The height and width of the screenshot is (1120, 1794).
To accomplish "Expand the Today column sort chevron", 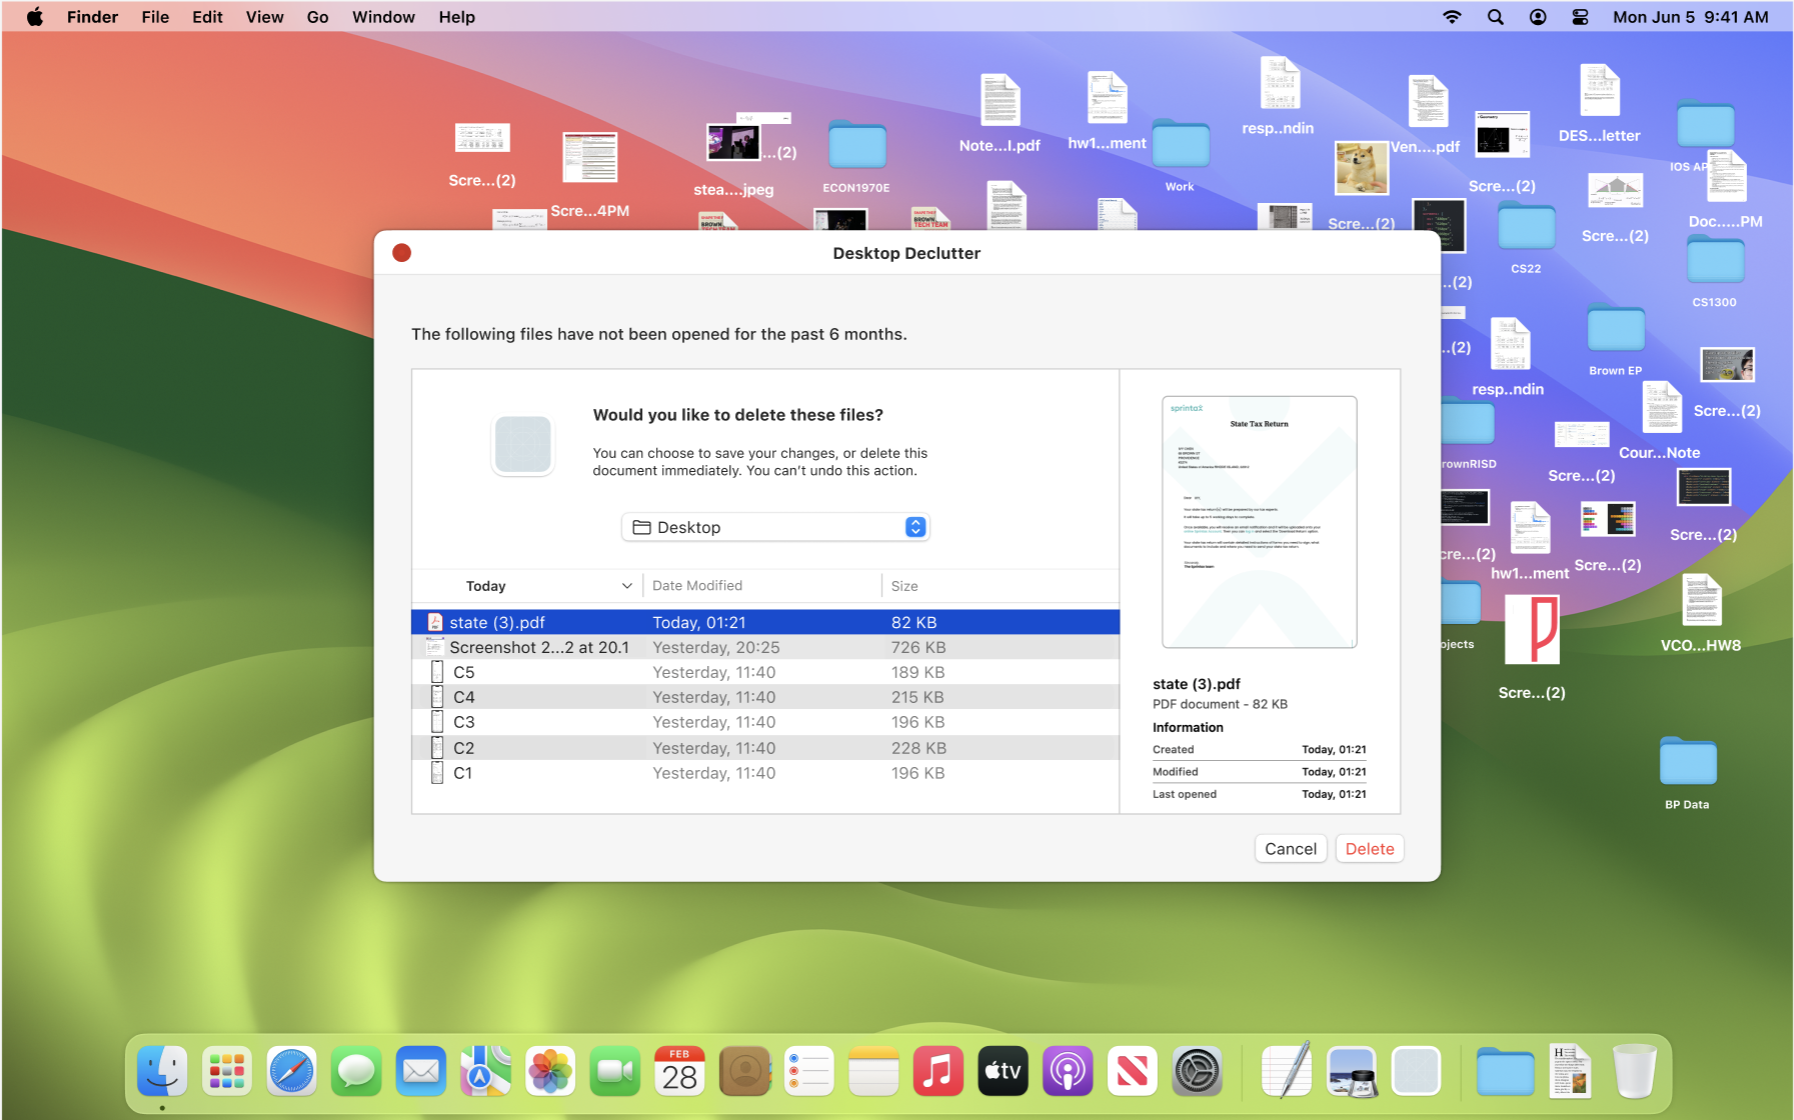I will pyautogui.click(x=627, y=586).
